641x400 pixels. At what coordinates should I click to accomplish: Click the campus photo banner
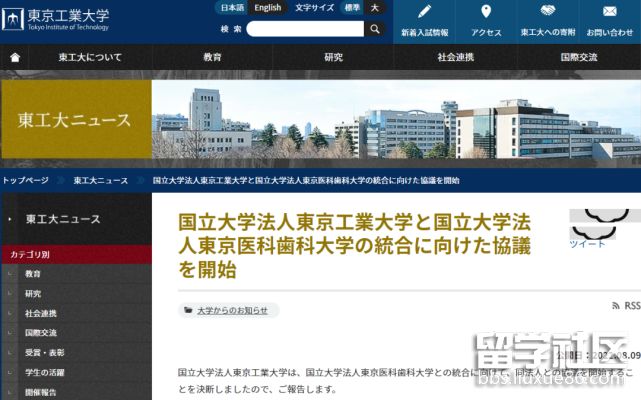tap(396, 119)
